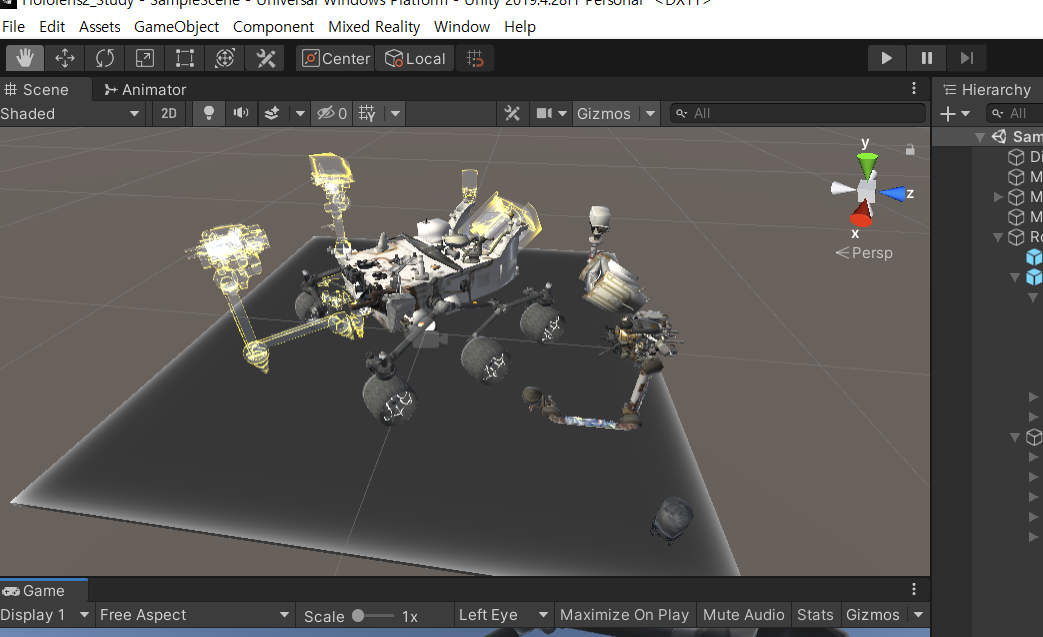Select the Scale tool
This screenshot has height=637, width=1043.
coord(144,59)
